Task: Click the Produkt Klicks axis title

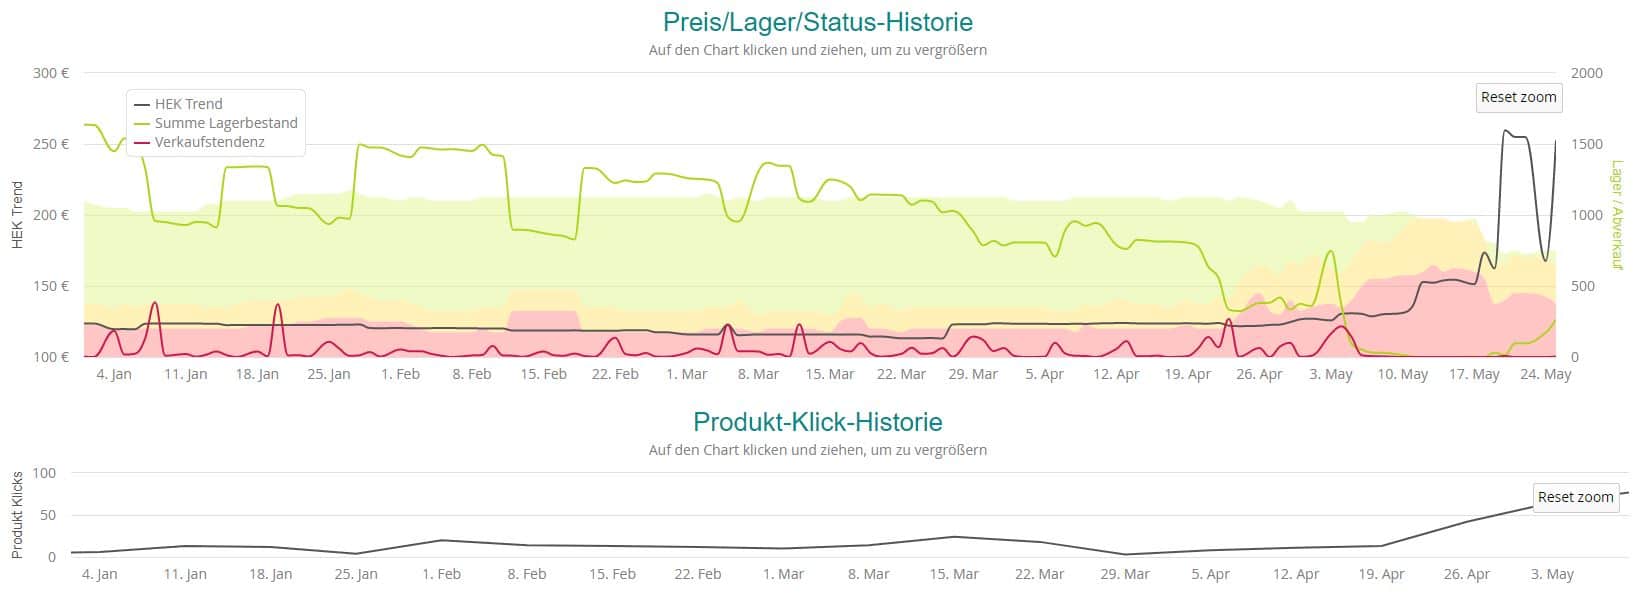Action: pyautogui.click(x=18, y=515)
